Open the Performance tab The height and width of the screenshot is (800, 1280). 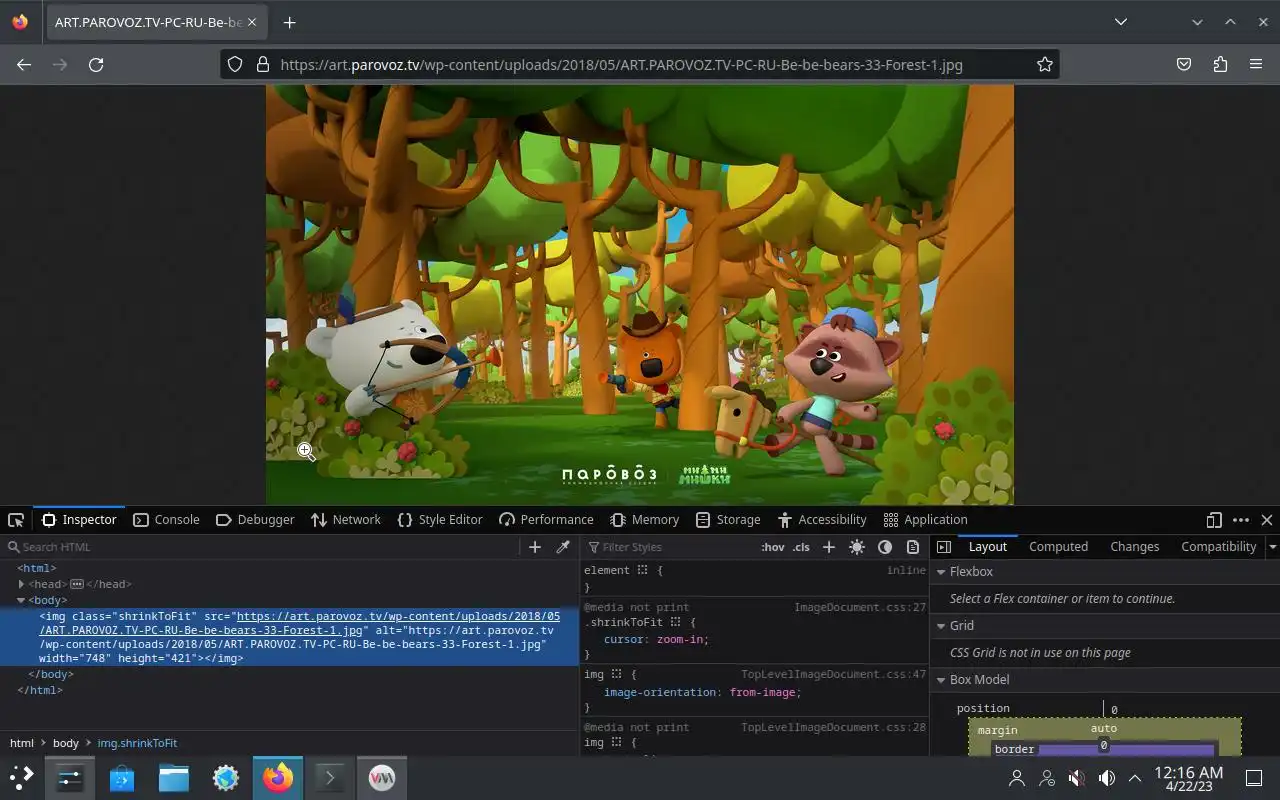[546, 520]
